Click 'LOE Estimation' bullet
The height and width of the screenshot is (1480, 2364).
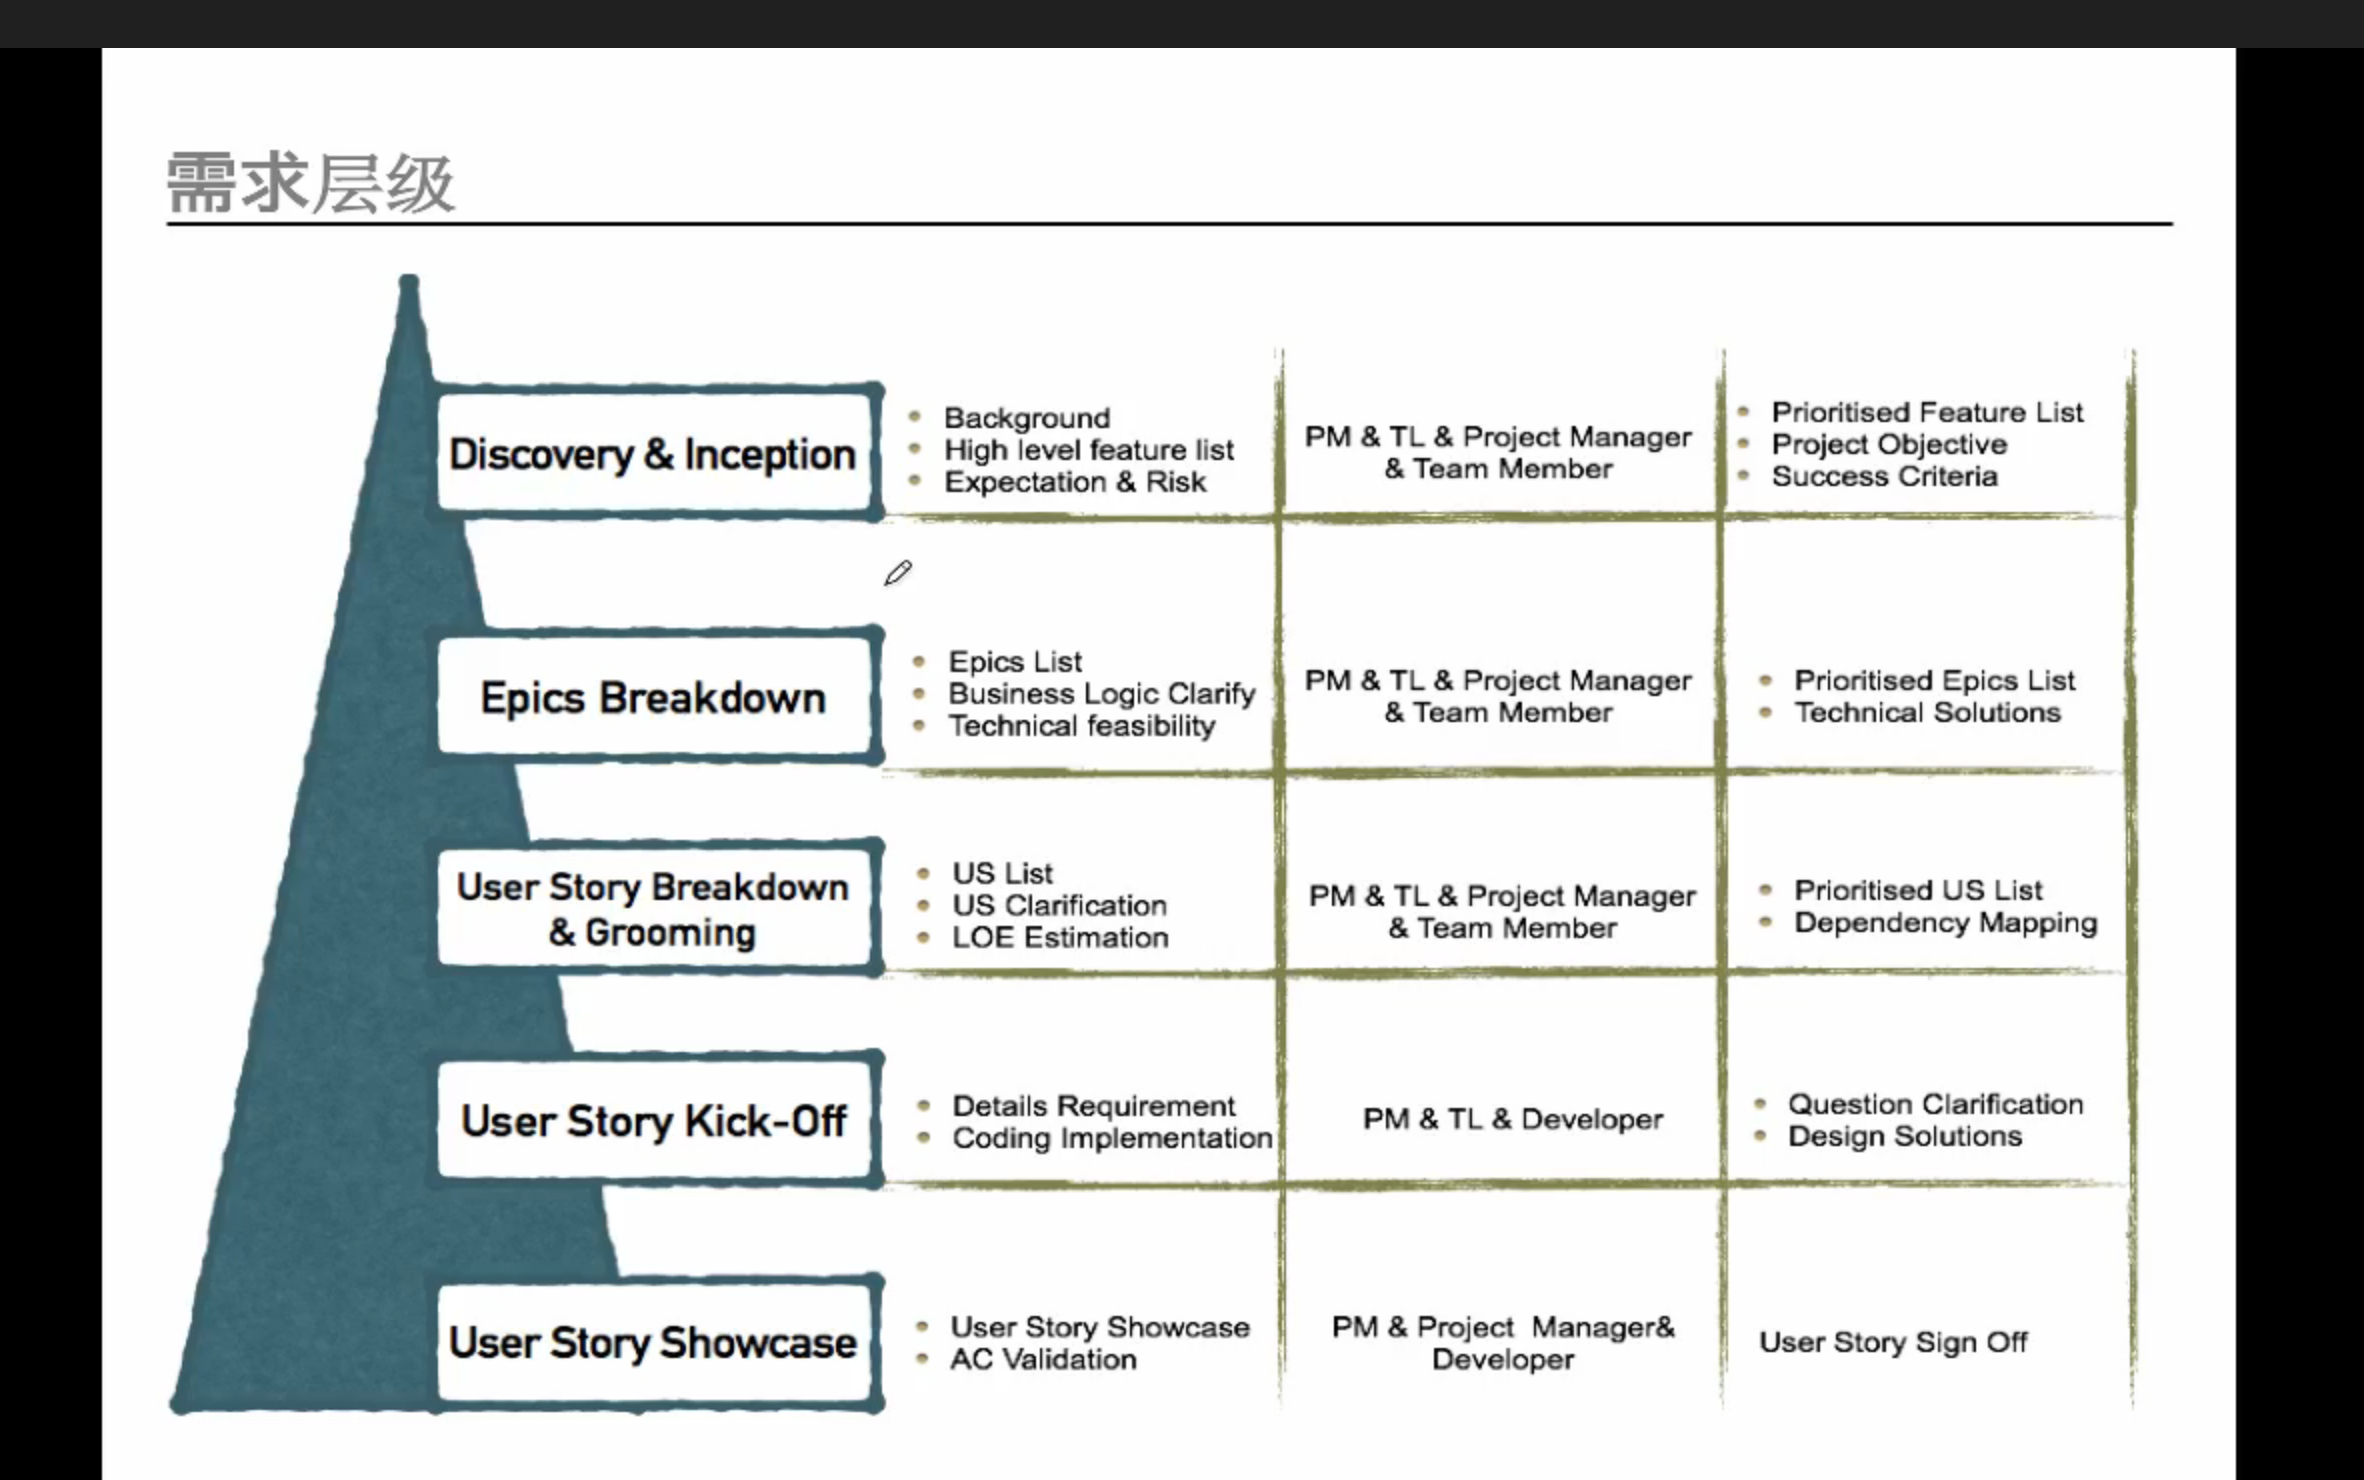point(1060,937)
